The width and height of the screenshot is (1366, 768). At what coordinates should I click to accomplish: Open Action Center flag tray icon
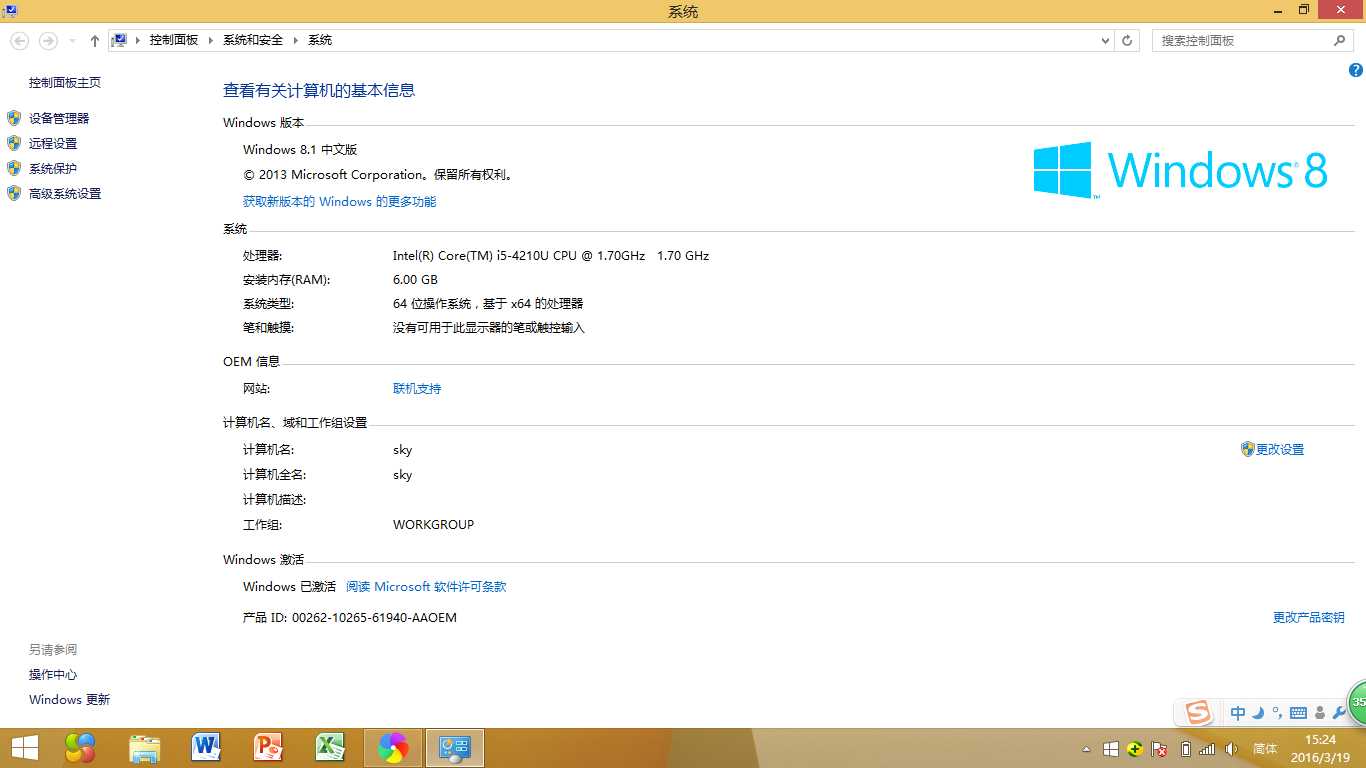coord(1160,749)
